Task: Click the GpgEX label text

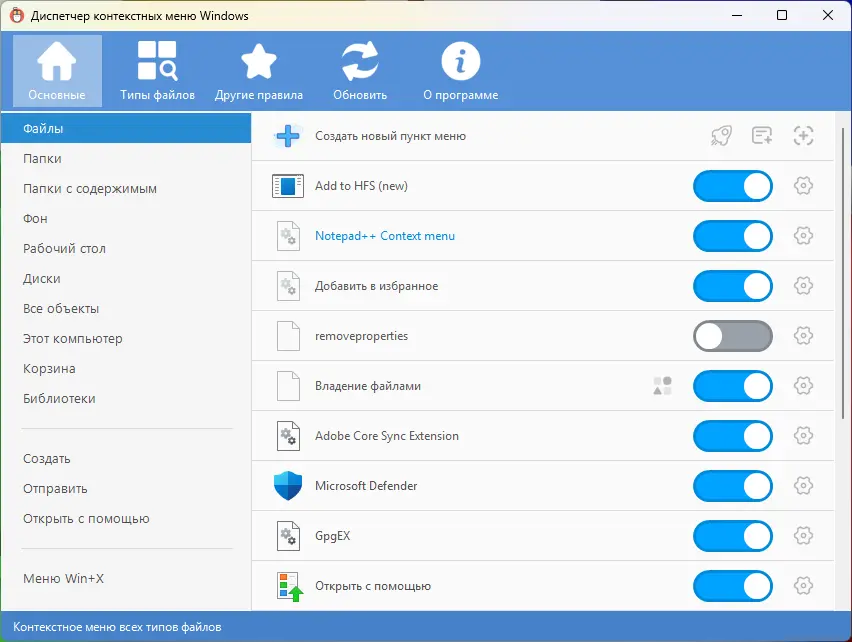Action: 333,536
